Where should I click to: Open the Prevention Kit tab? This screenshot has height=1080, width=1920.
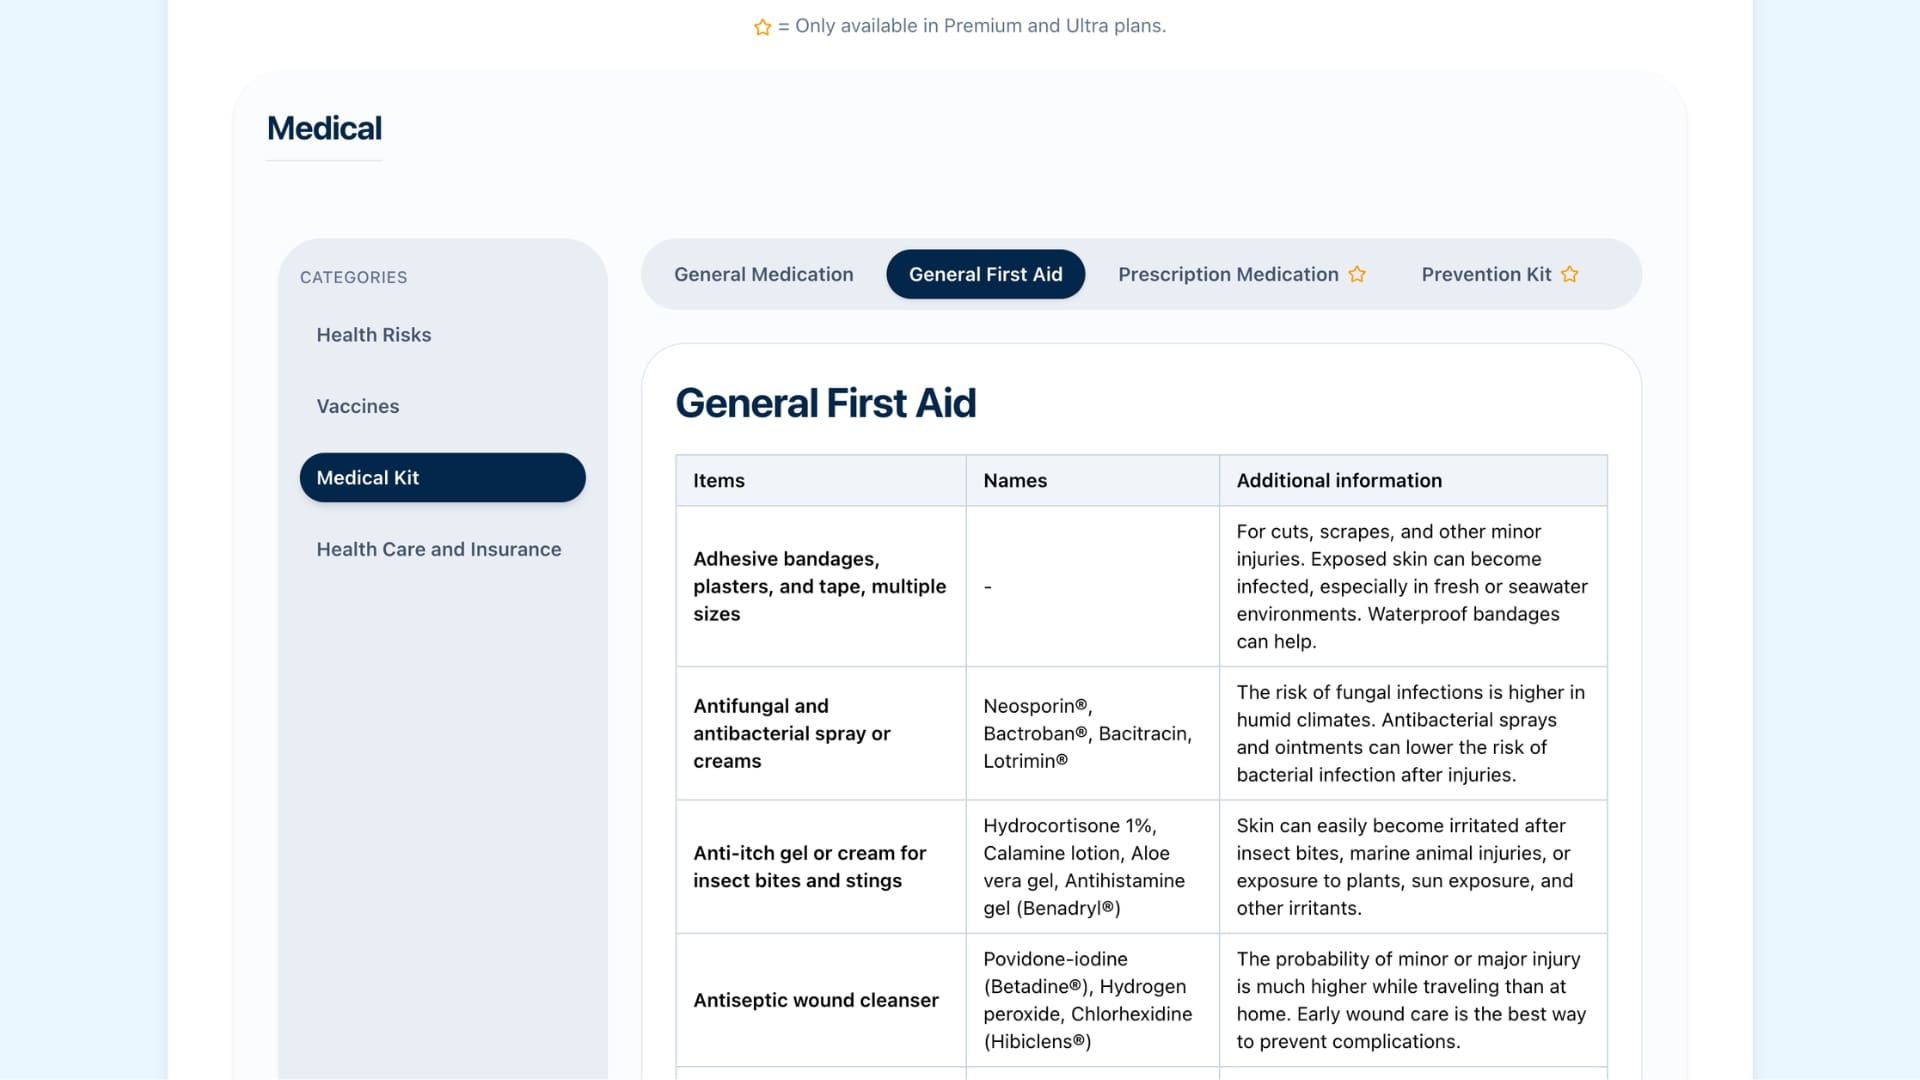[1500, 274]
